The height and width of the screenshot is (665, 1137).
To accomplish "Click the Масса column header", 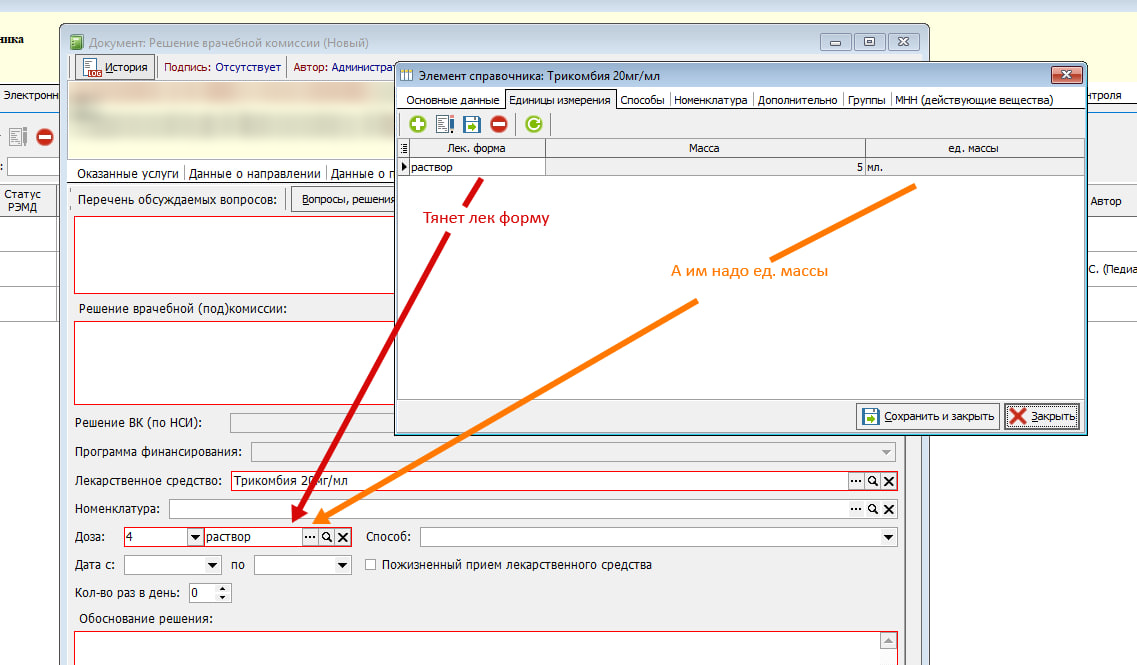I will [x=705, y=148].
